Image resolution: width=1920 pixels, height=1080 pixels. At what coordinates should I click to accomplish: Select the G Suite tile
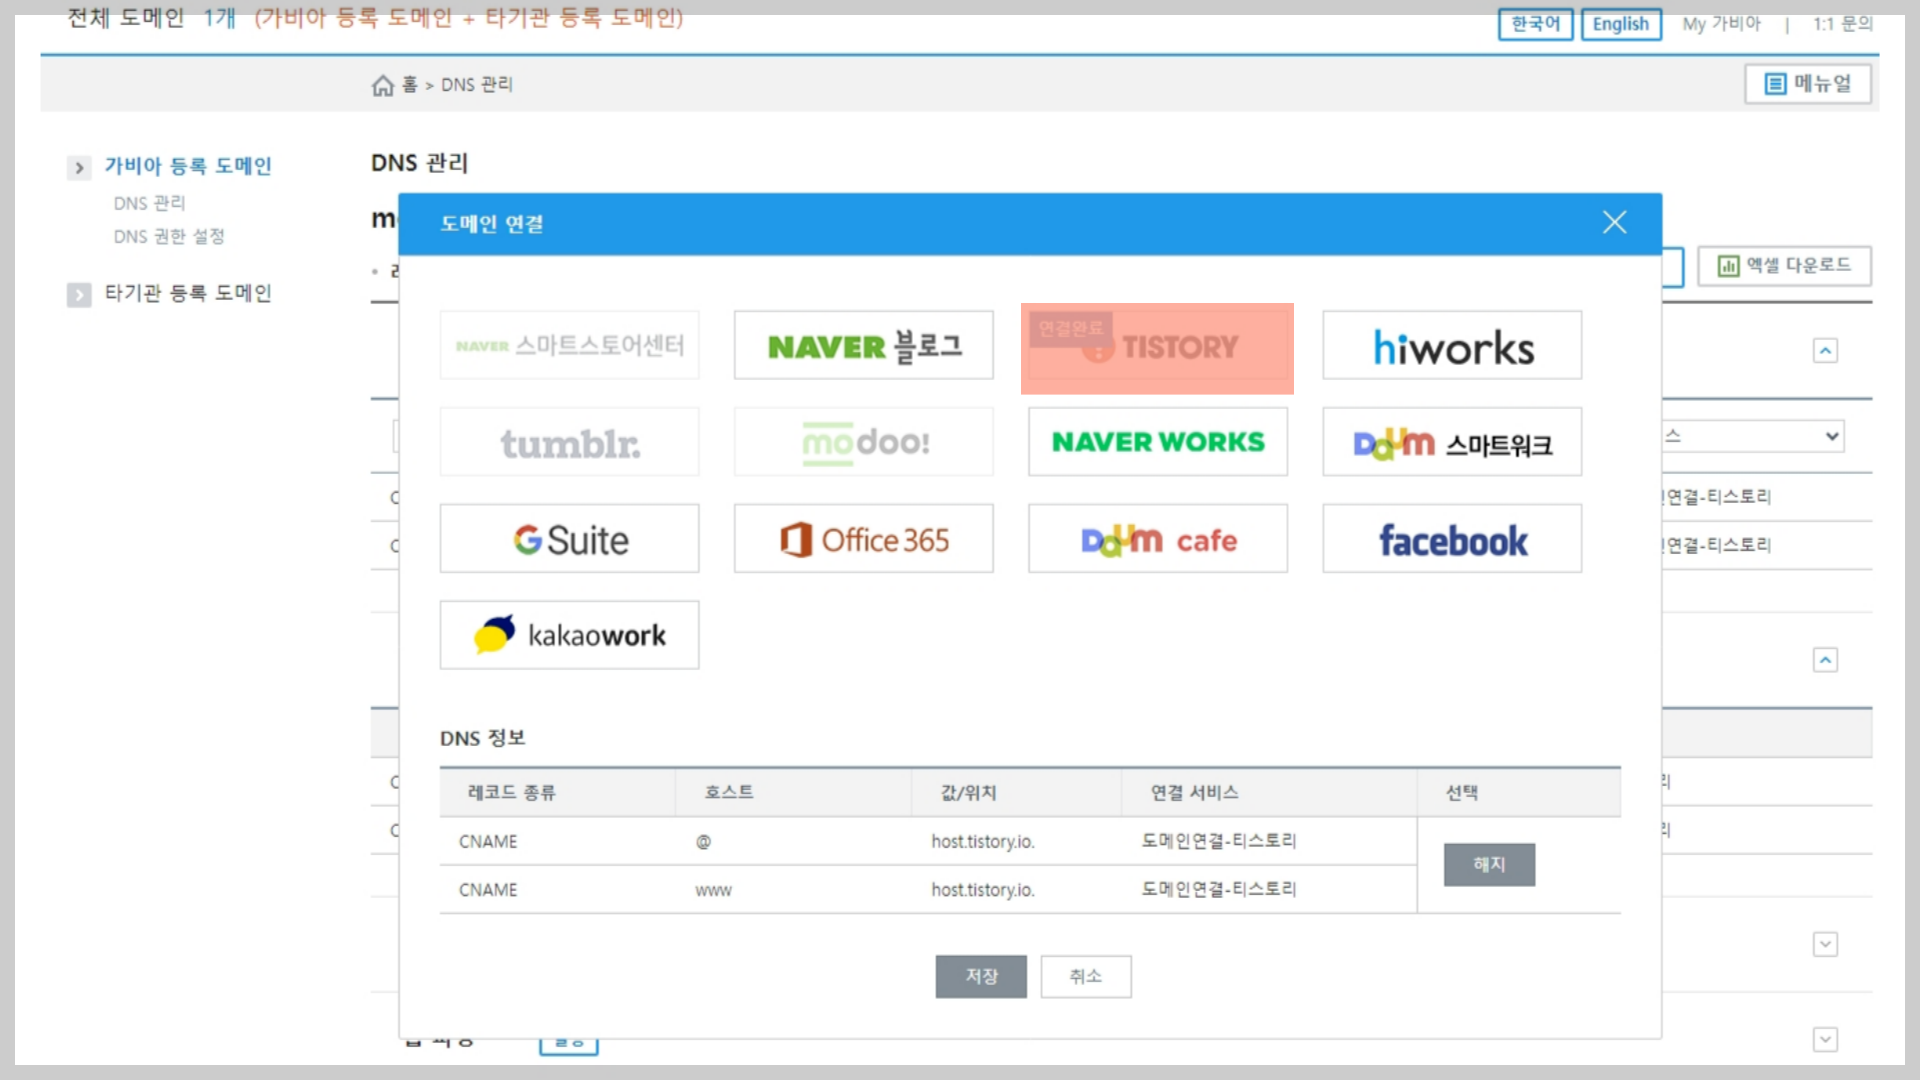pos(569,539)
